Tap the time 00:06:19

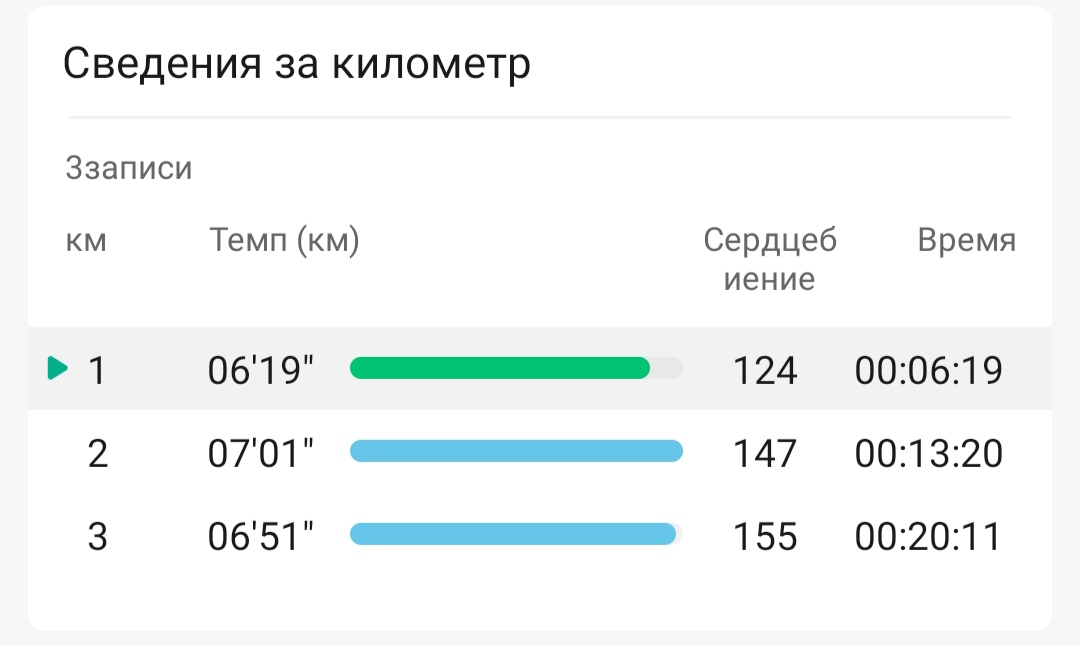pyautogui.click(x=928, y=370)
